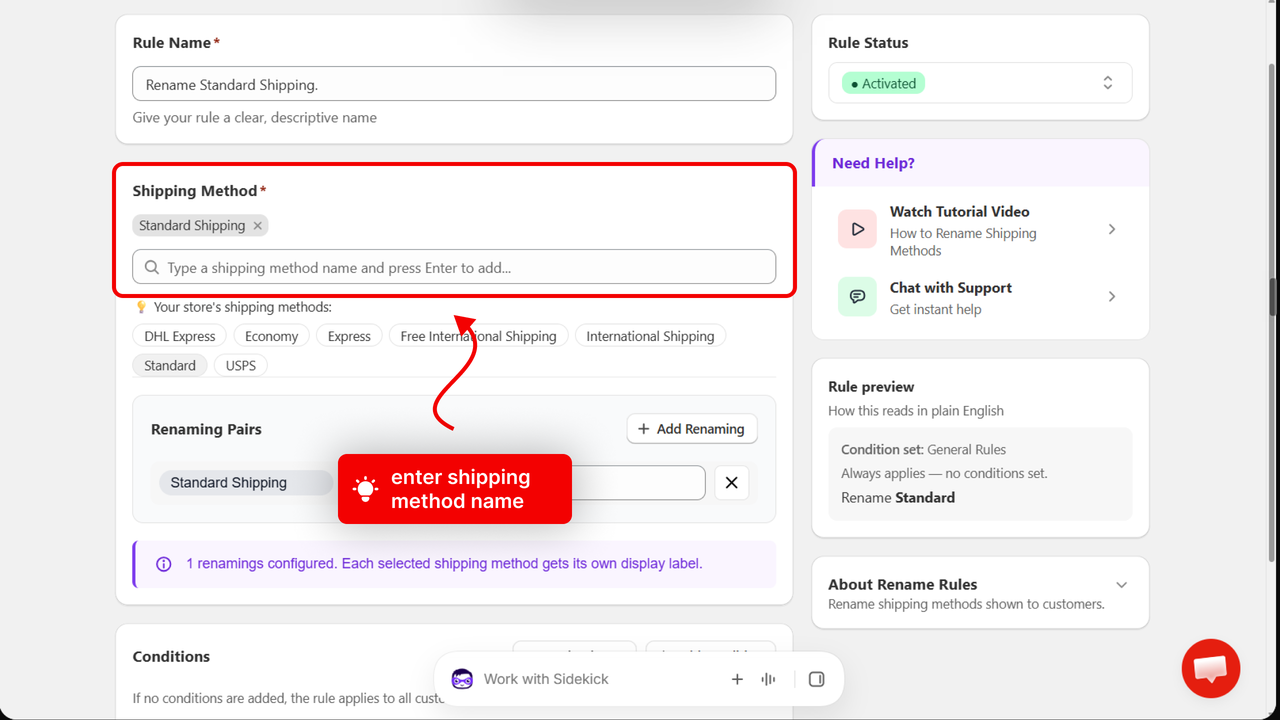Select the USPS shipping method chip

pos(241,365)
